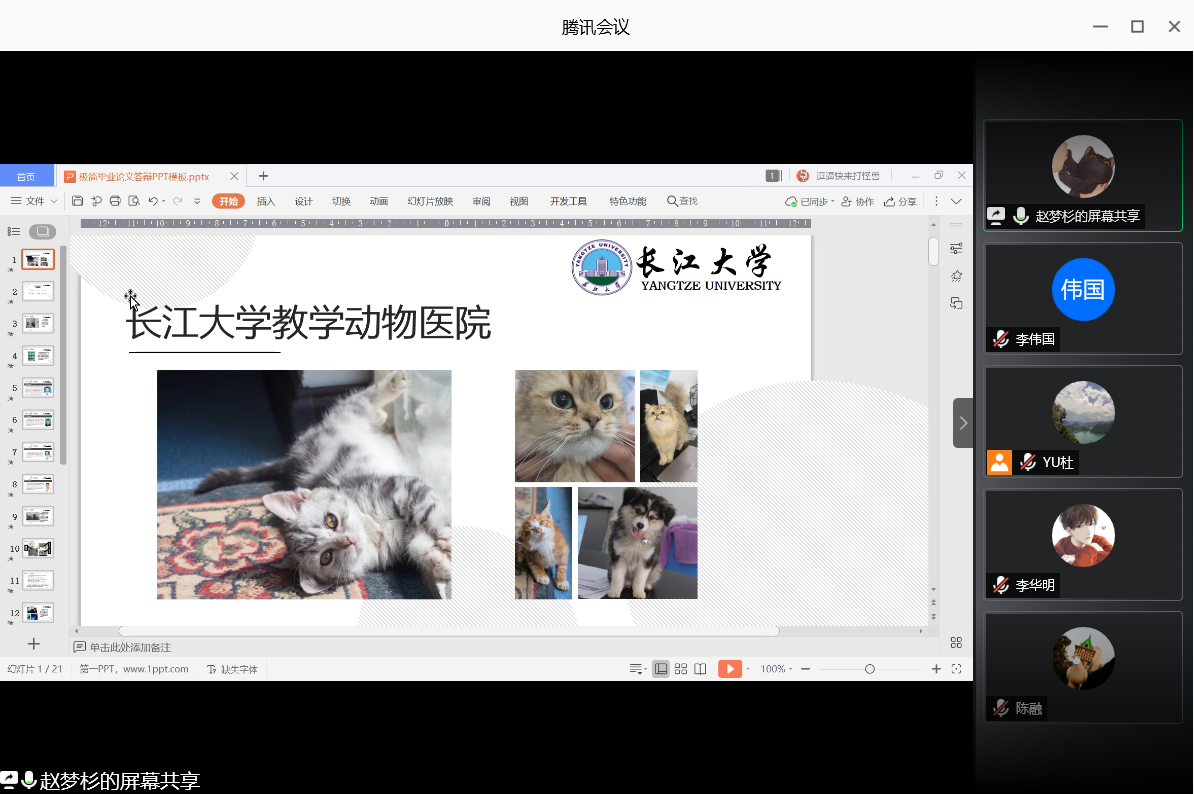
Task: Click the save icon in WPS toolbar
Action: point(78,201)
